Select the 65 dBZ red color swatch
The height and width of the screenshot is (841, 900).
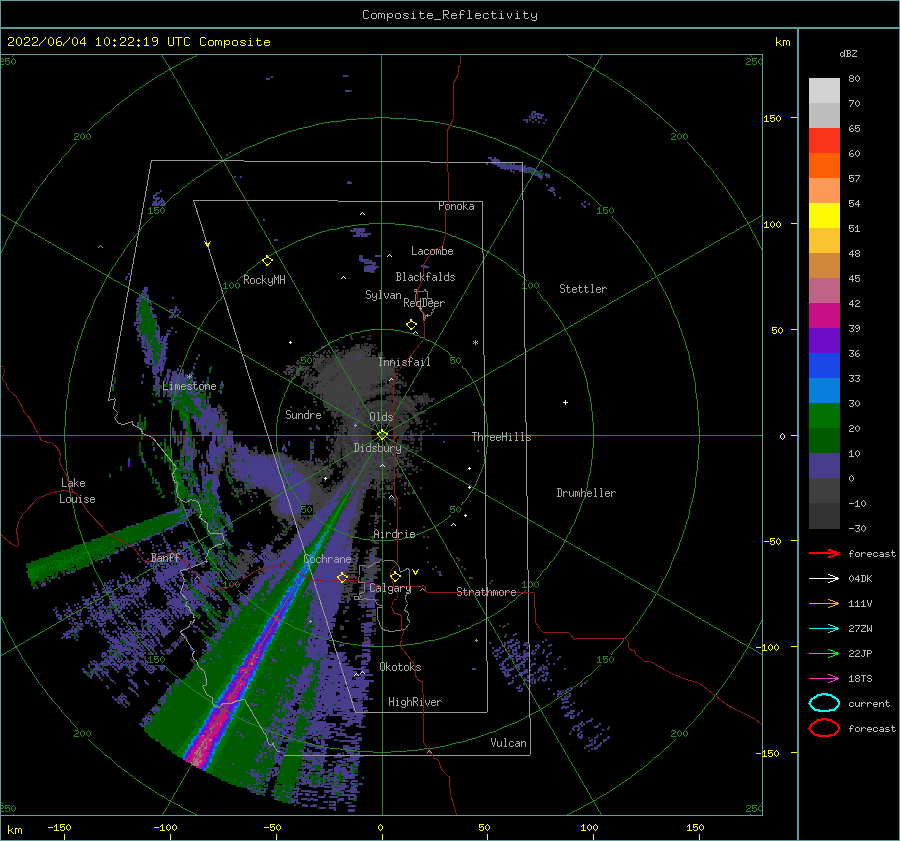tap(824, 141)
